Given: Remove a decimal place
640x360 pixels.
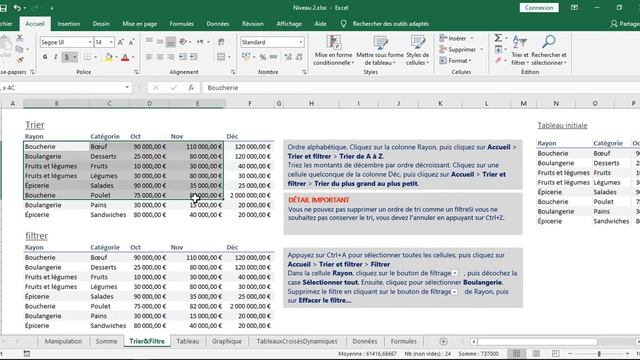Looking at the screenshot, I should tap(299, 57).
